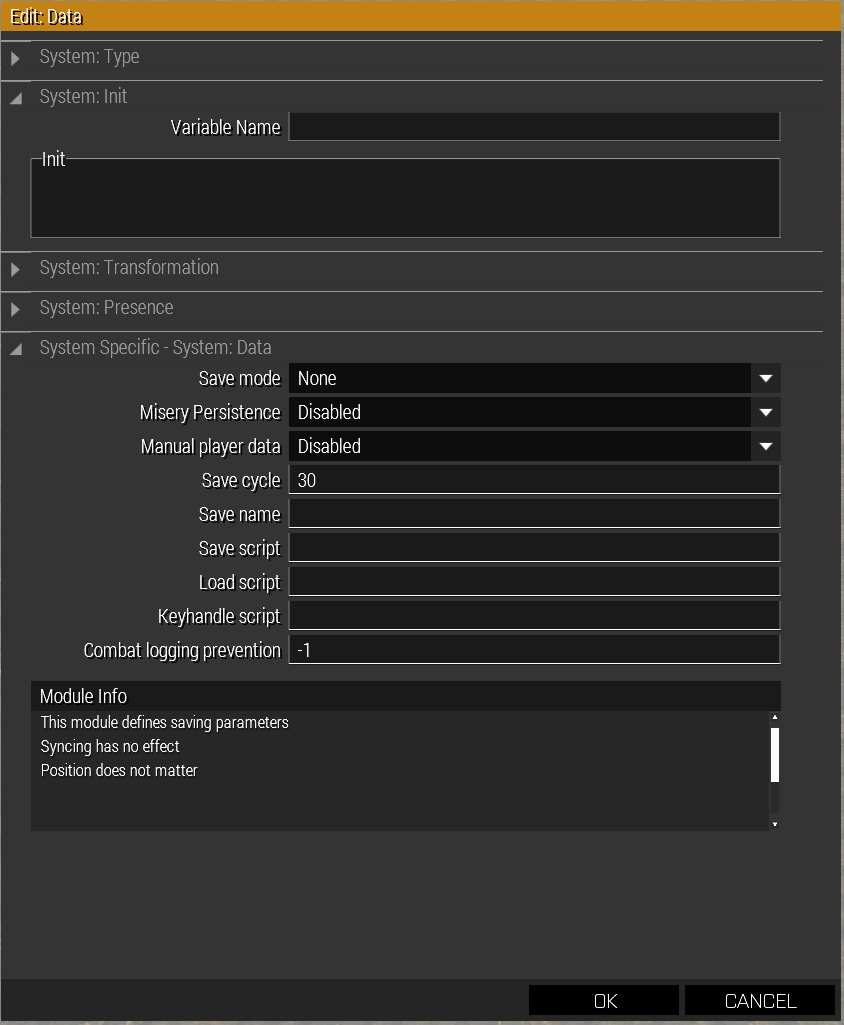
Task: Click the Load script field
Action: click(x=534, y=582)
